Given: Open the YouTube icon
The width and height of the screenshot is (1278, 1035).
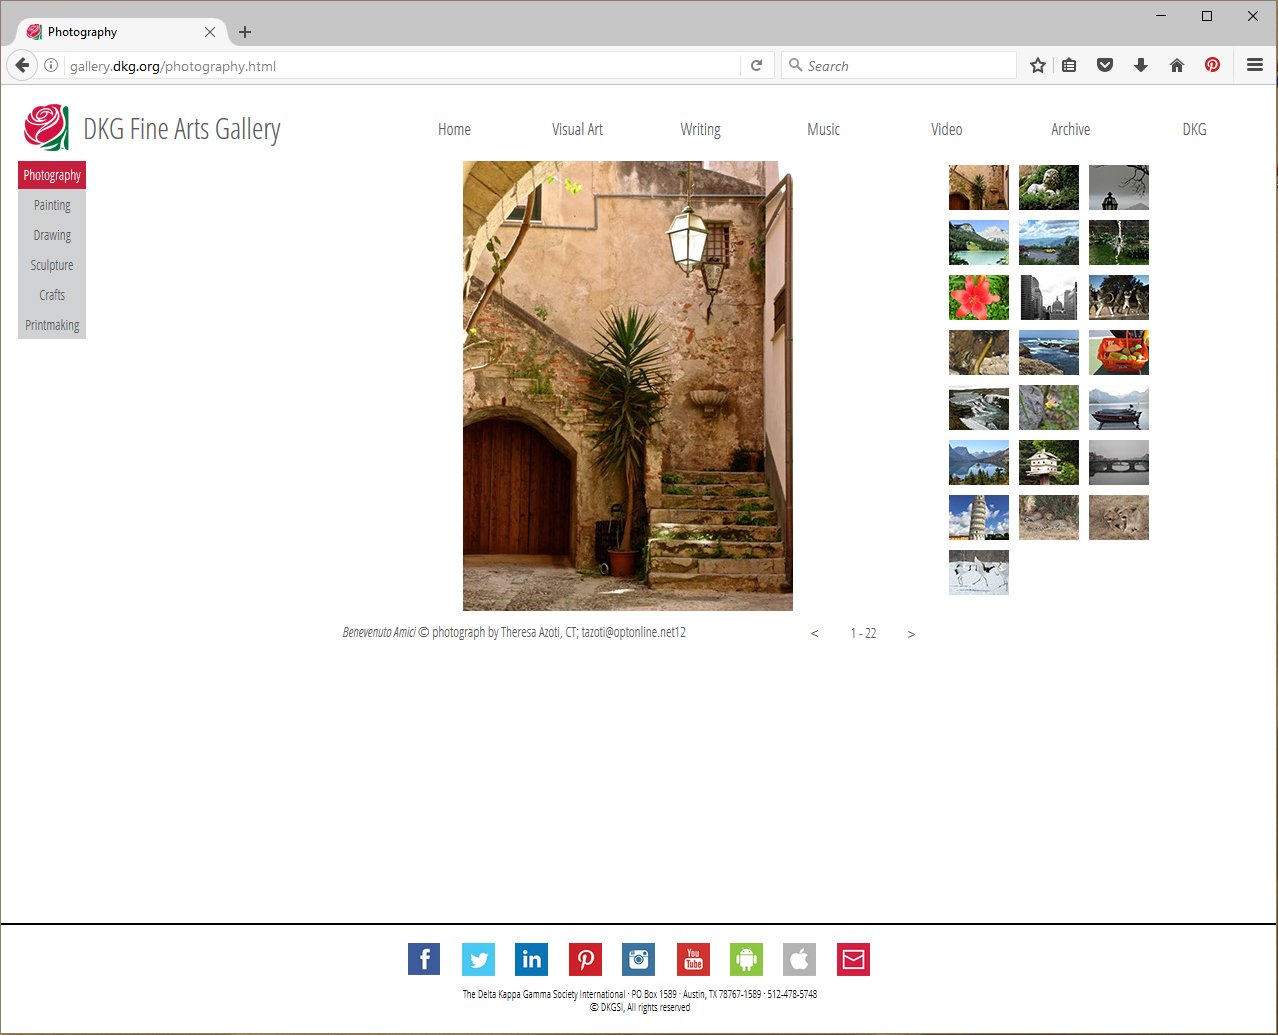Looking at the screenshot, I should (x=693, y=959).
